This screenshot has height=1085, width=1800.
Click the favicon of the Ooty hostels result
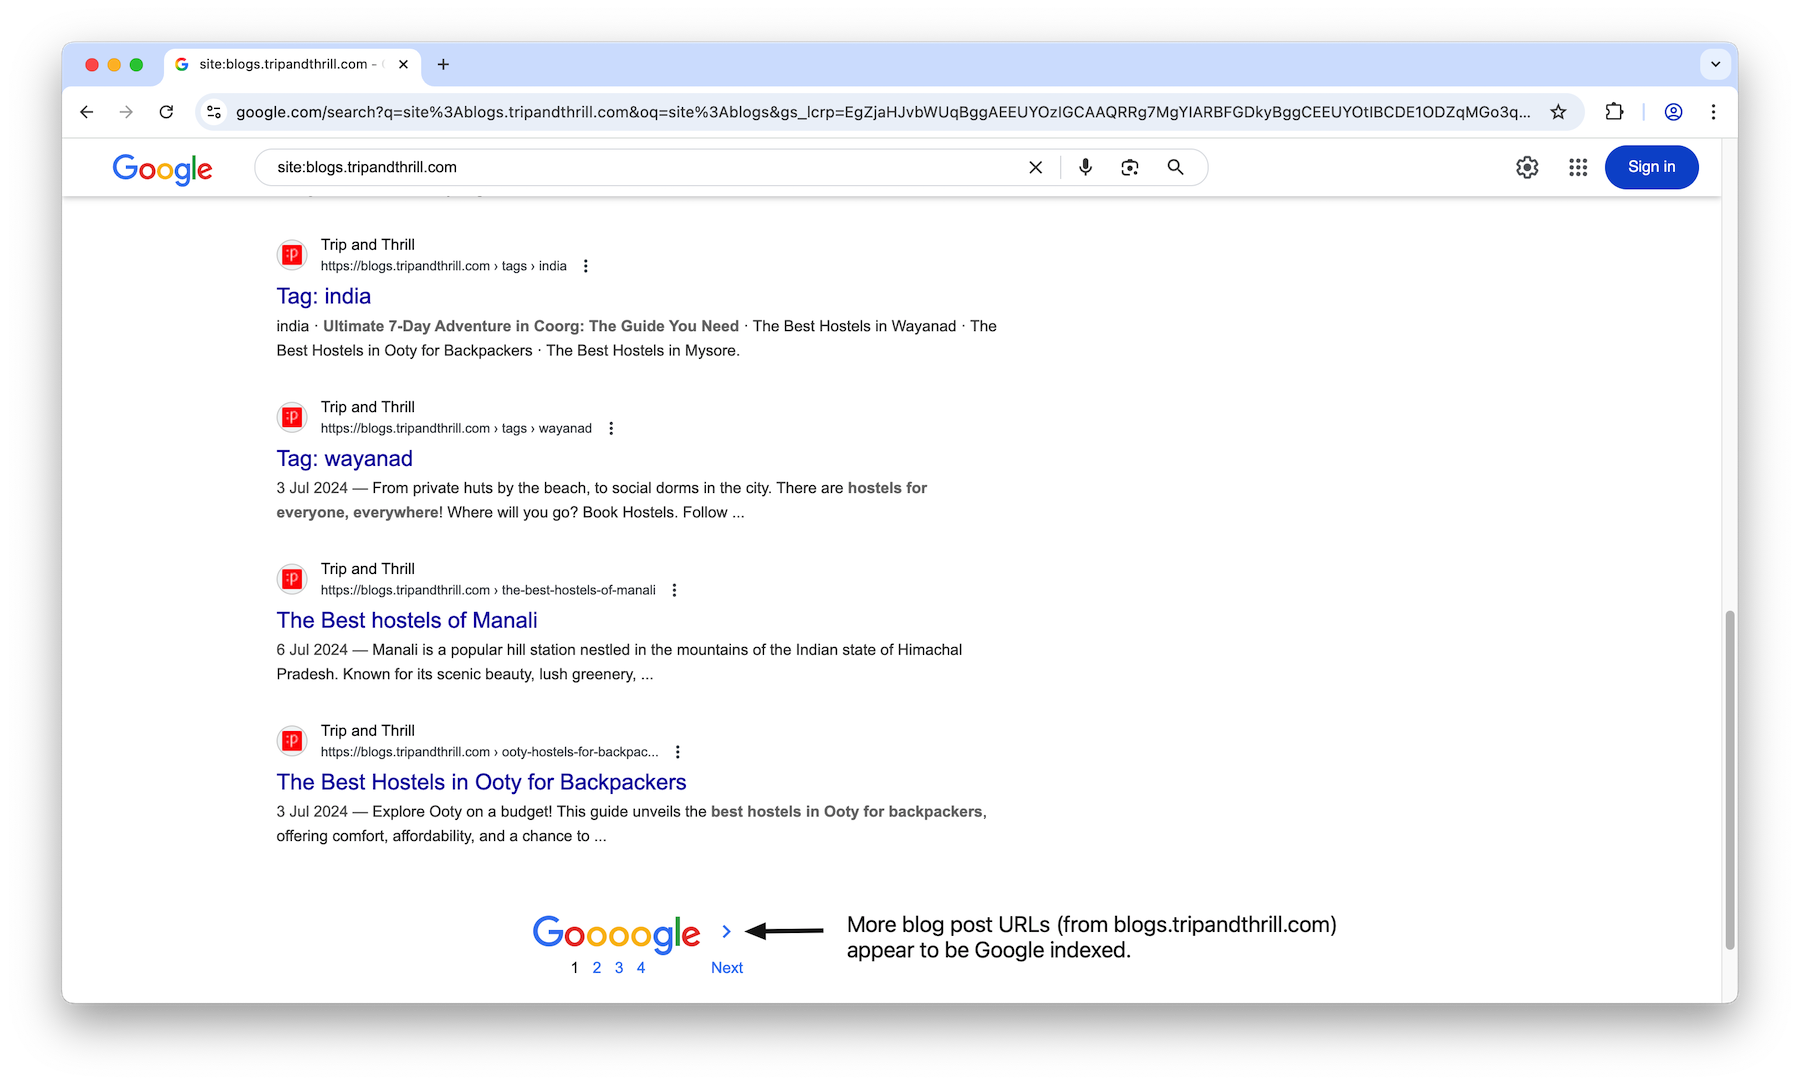click(292, 741)
